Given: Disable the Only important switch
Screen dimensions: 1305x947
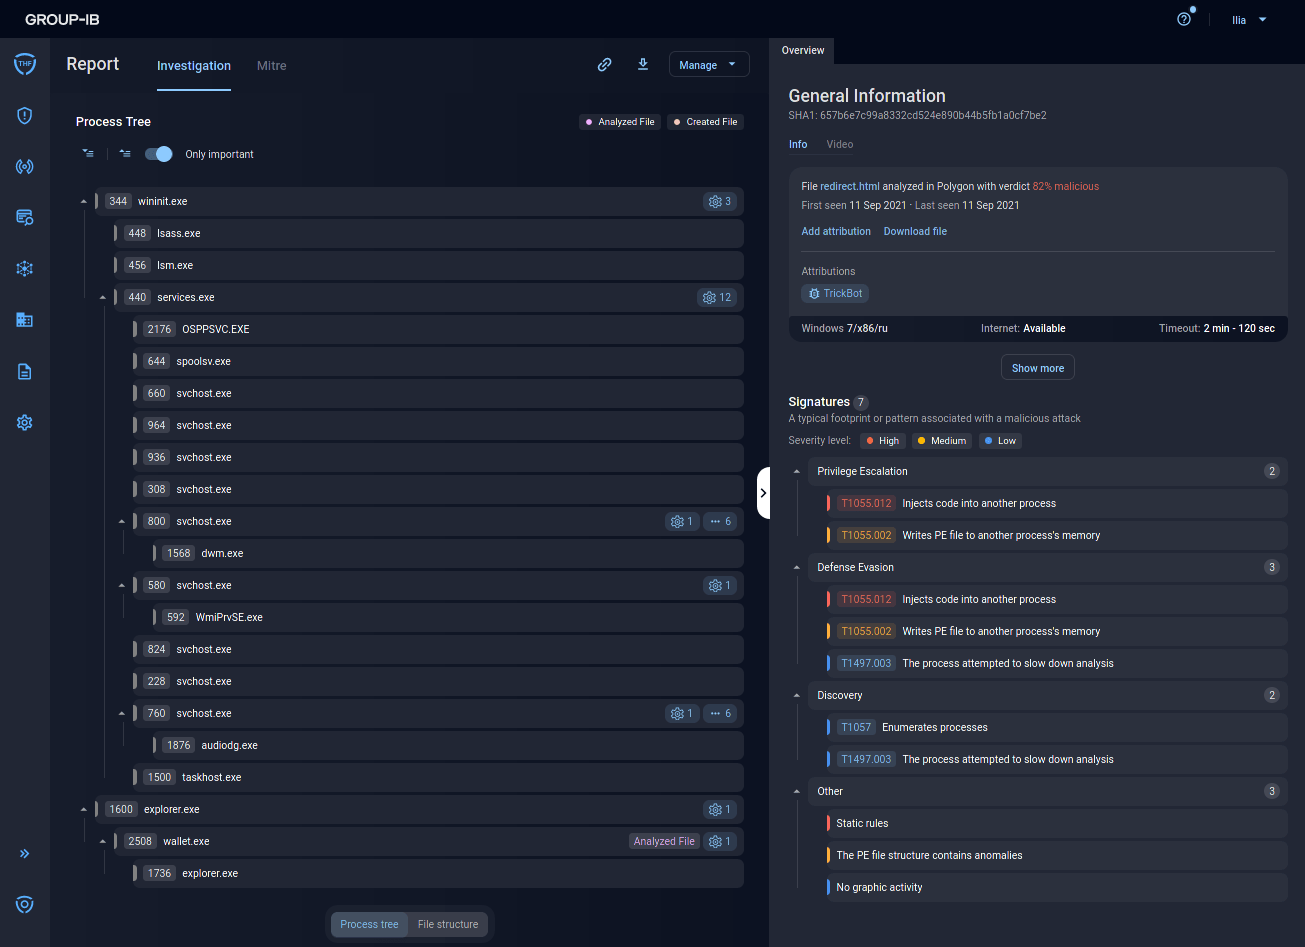Looking at the screenshot, I should pos(158,154).
